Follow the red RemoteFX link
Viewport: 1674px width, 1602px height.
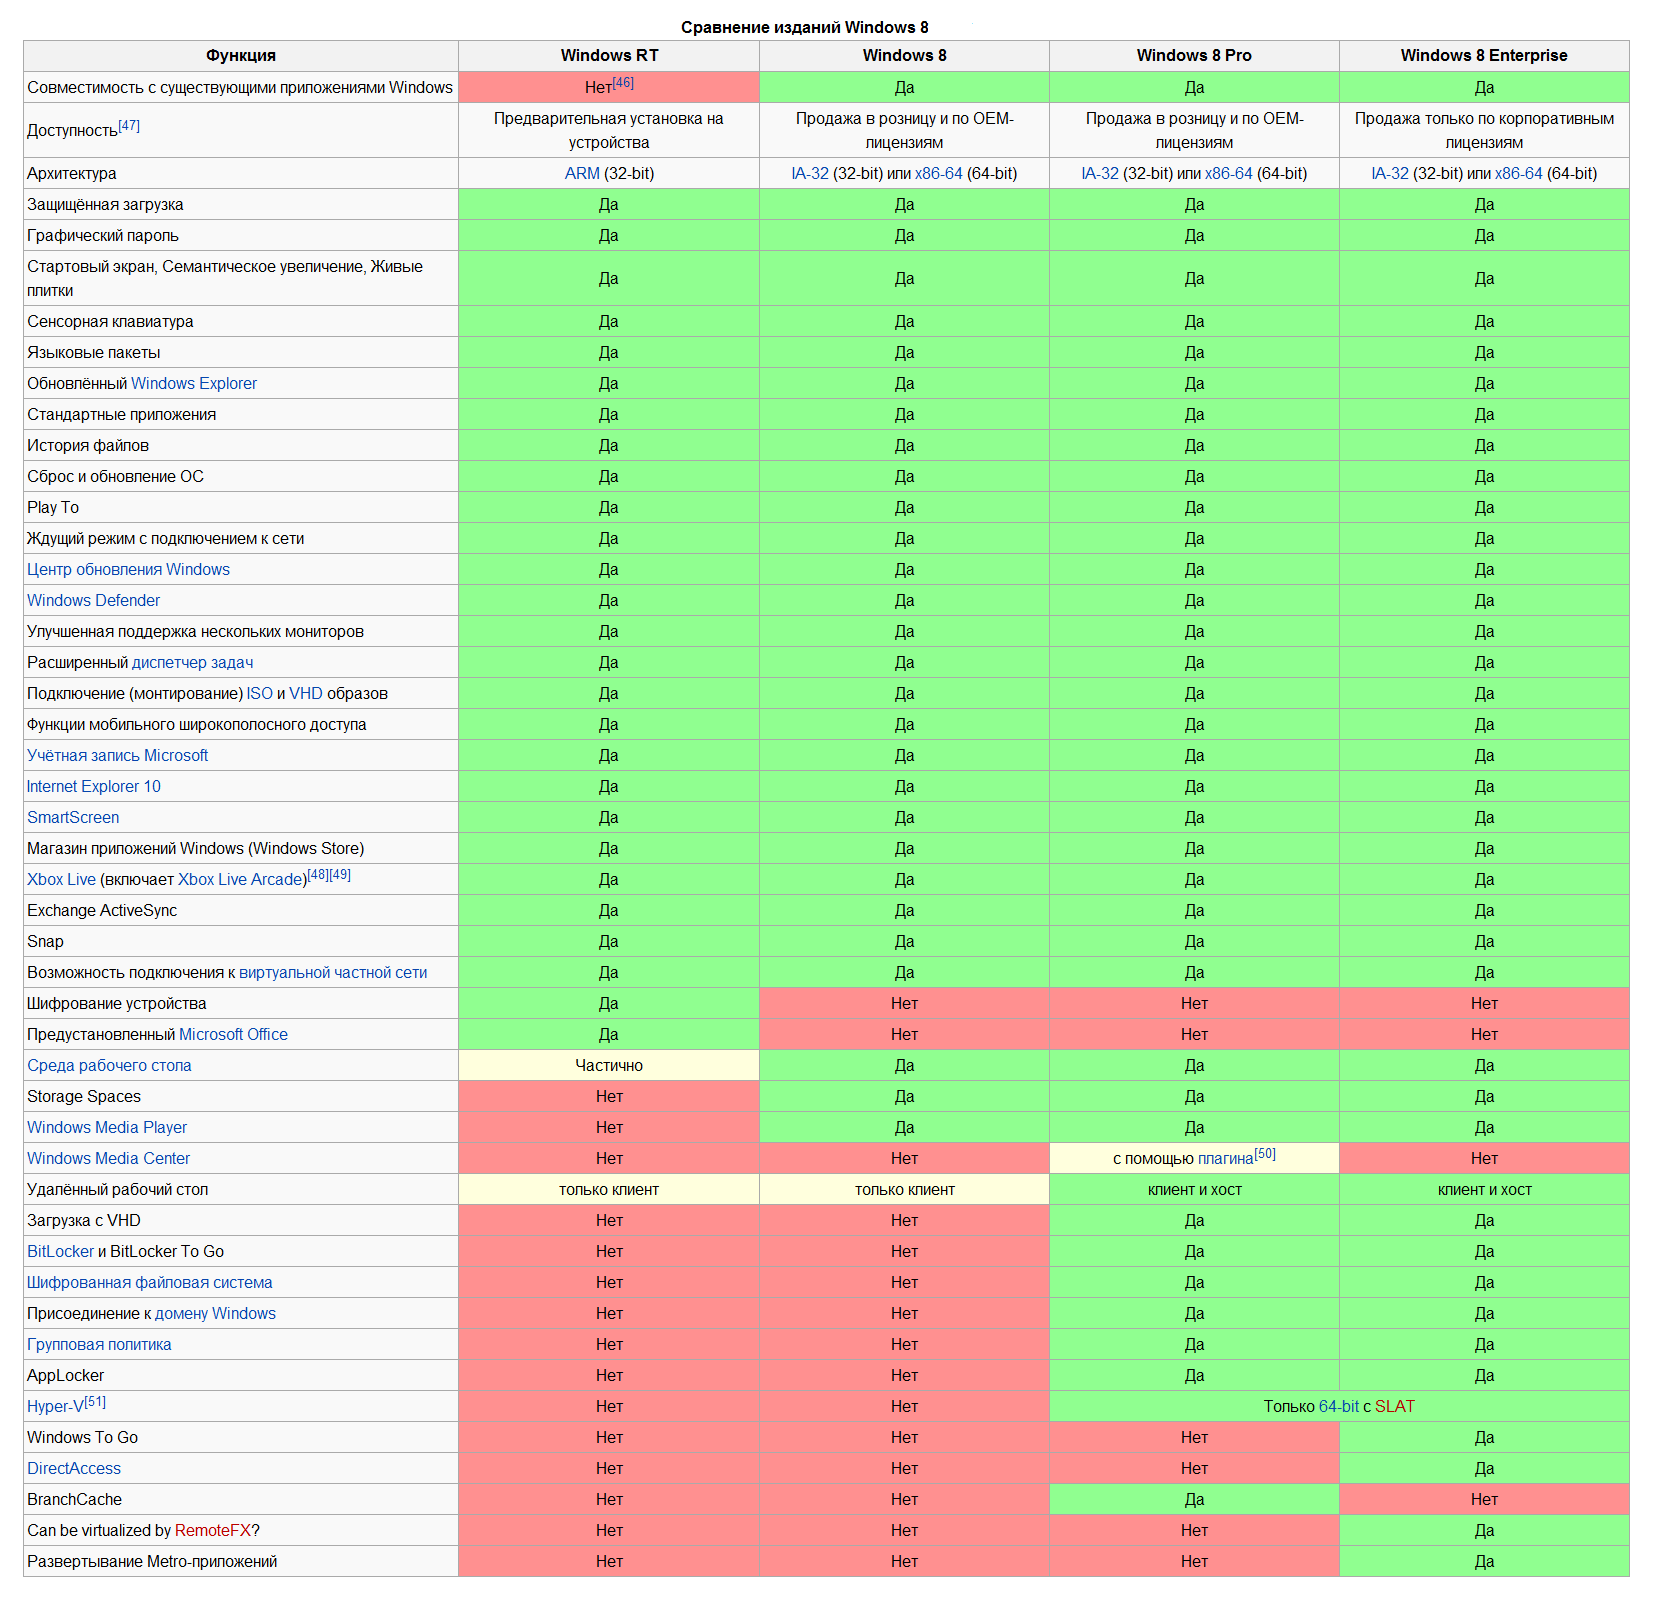pyautogui.click(x=213, y=1530)
